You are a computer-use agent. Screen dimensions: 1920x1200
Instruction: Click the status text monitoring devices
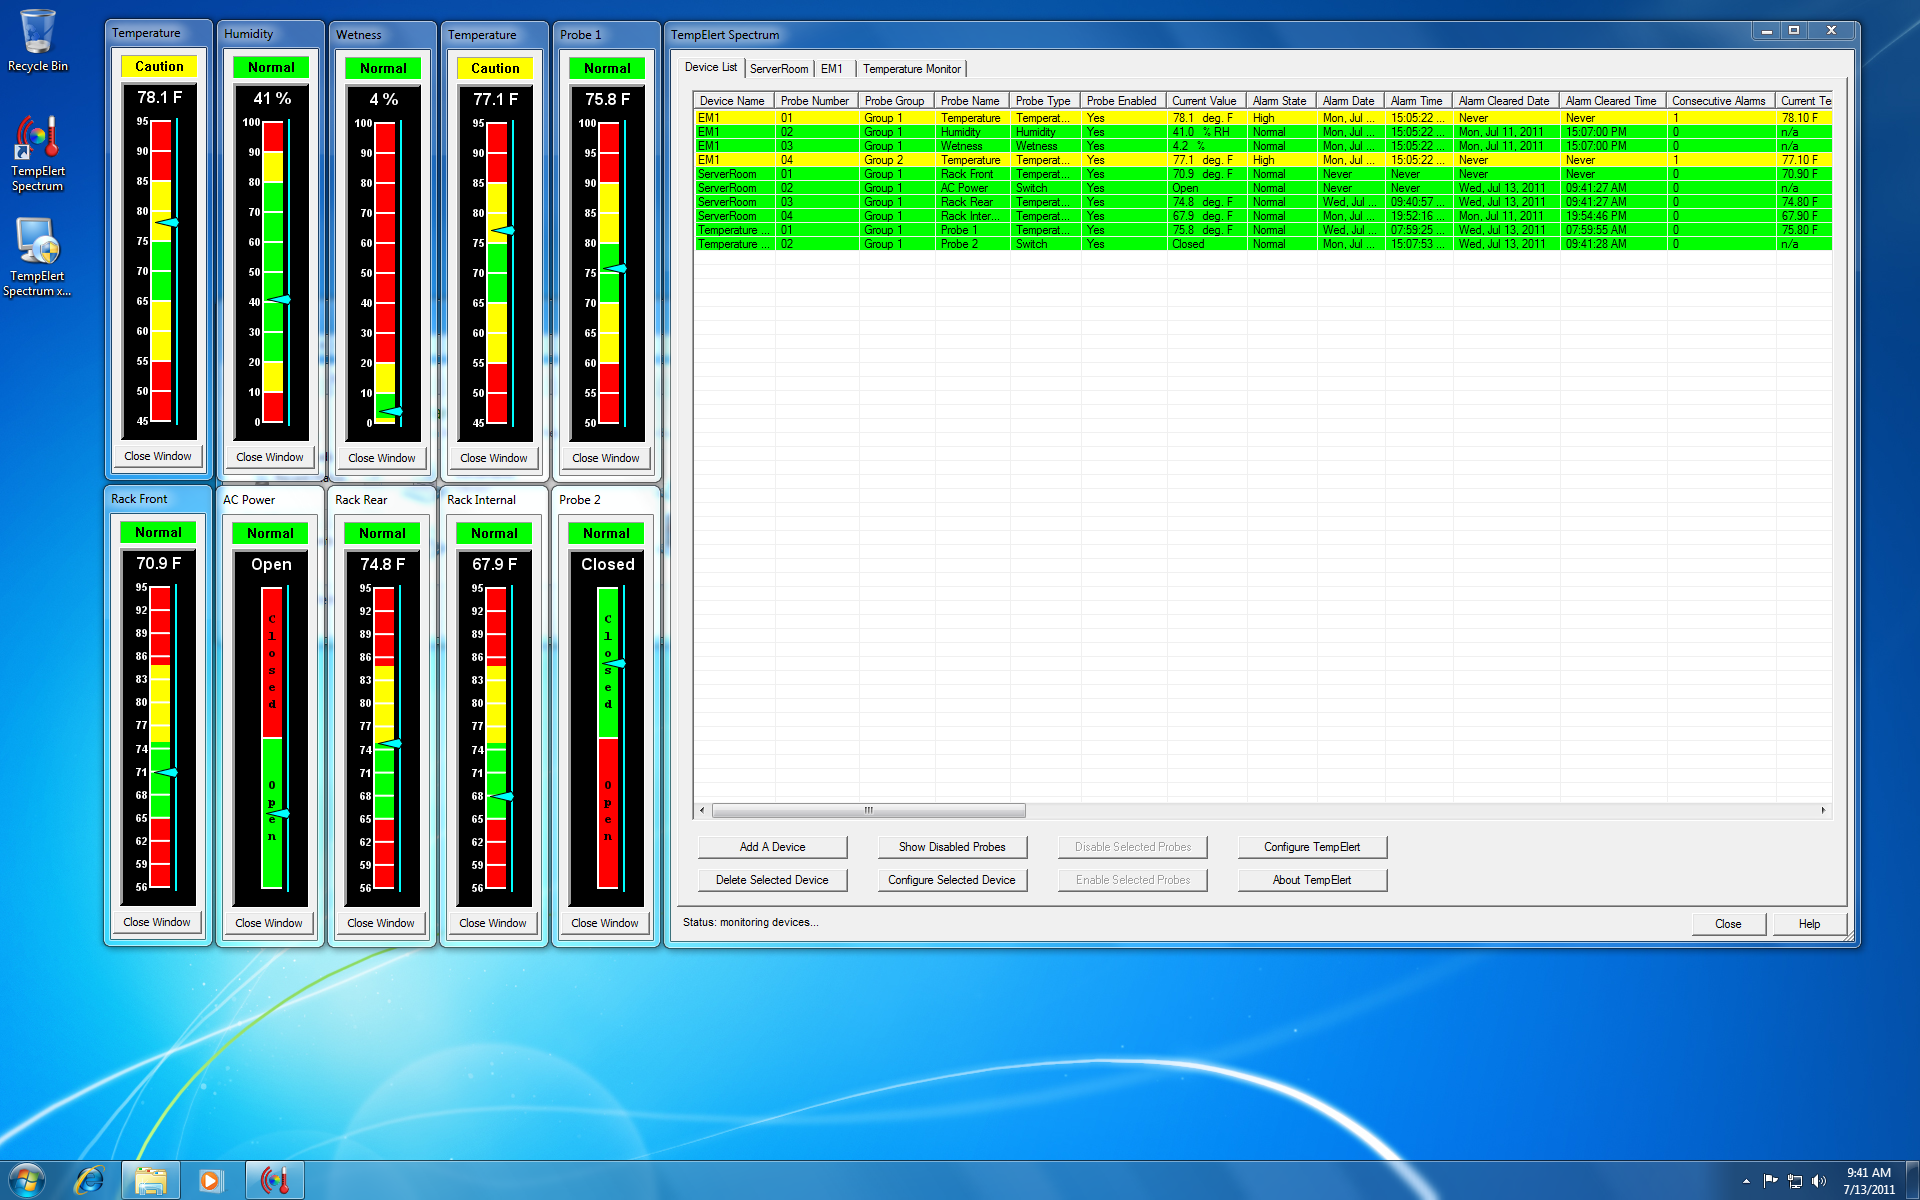coord(750,922)
